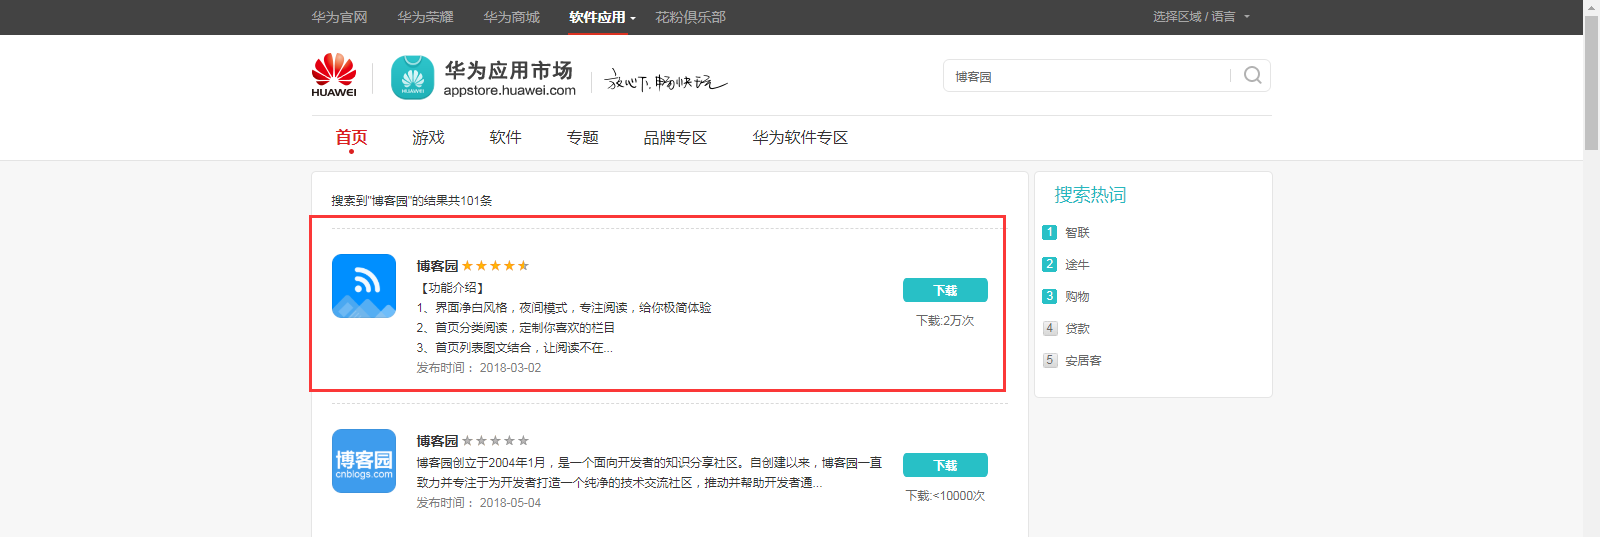Click the scrollbar up arrow
The width and height of the screenshot is (1600, 537).
[x=1591, y=7]
